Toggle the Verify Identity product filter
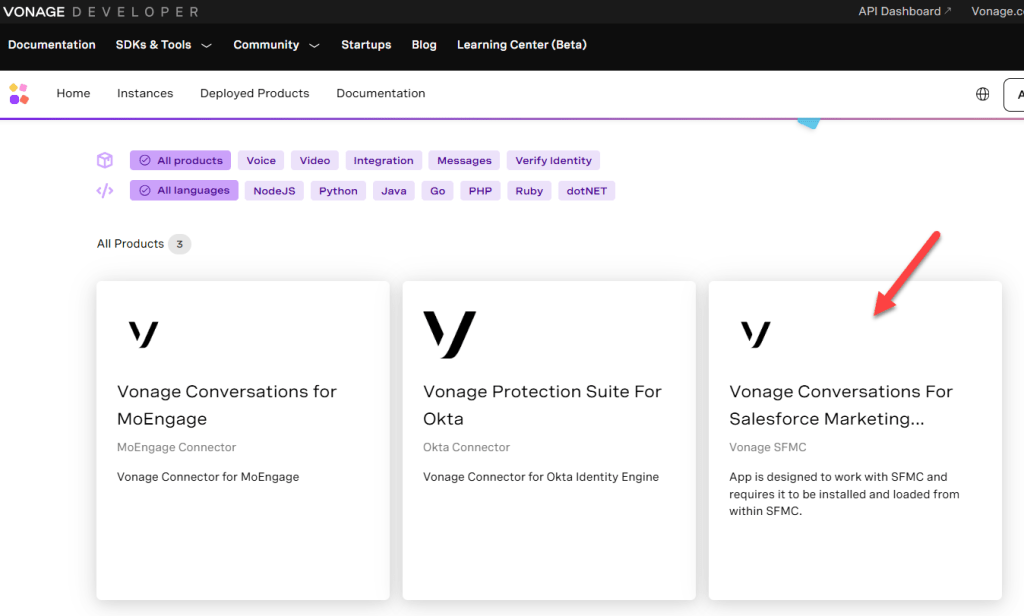The image size is (1024, 616). click(553, 160)
